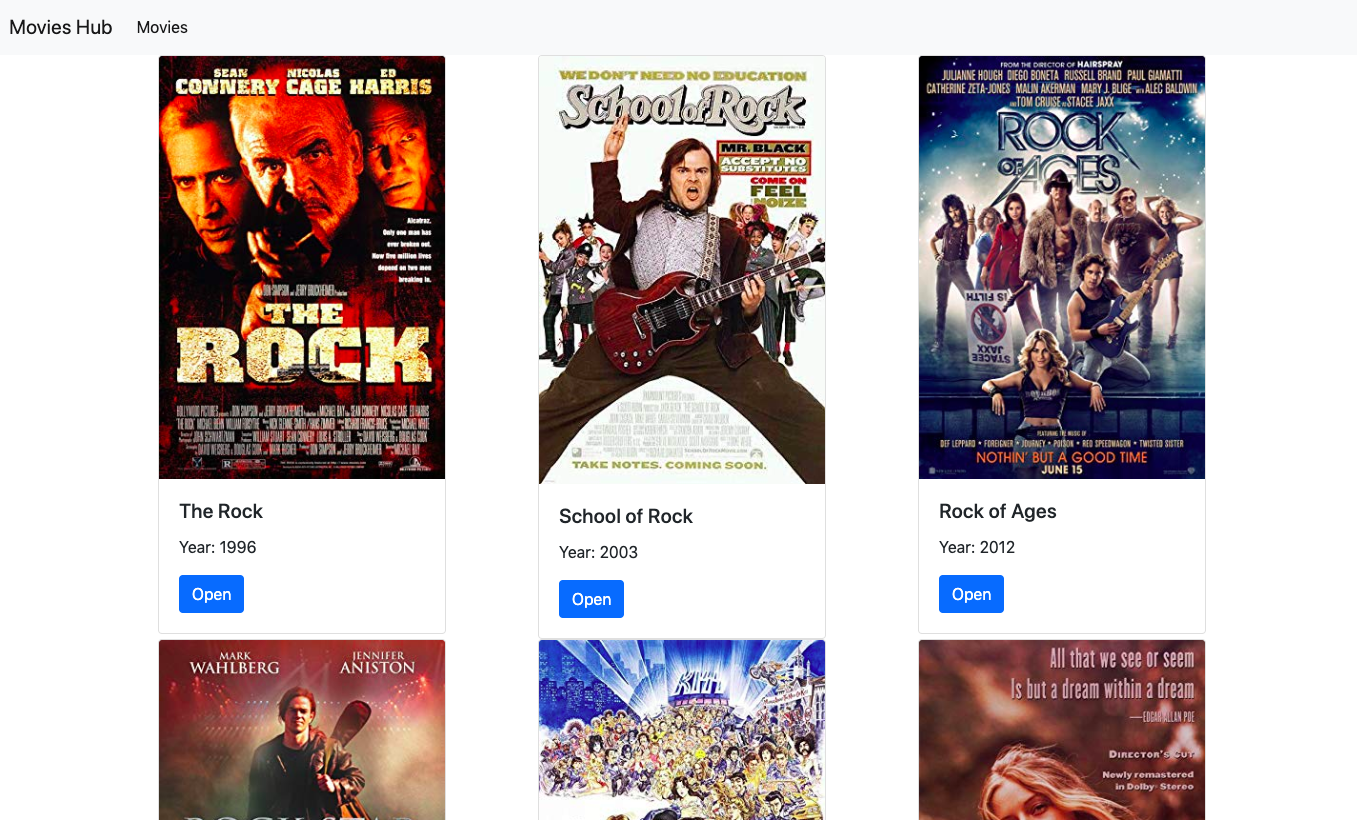Viewport: 1357px width, 820px height.
Task: Select the Rock of Ages card title
Action: pos(998,511)
